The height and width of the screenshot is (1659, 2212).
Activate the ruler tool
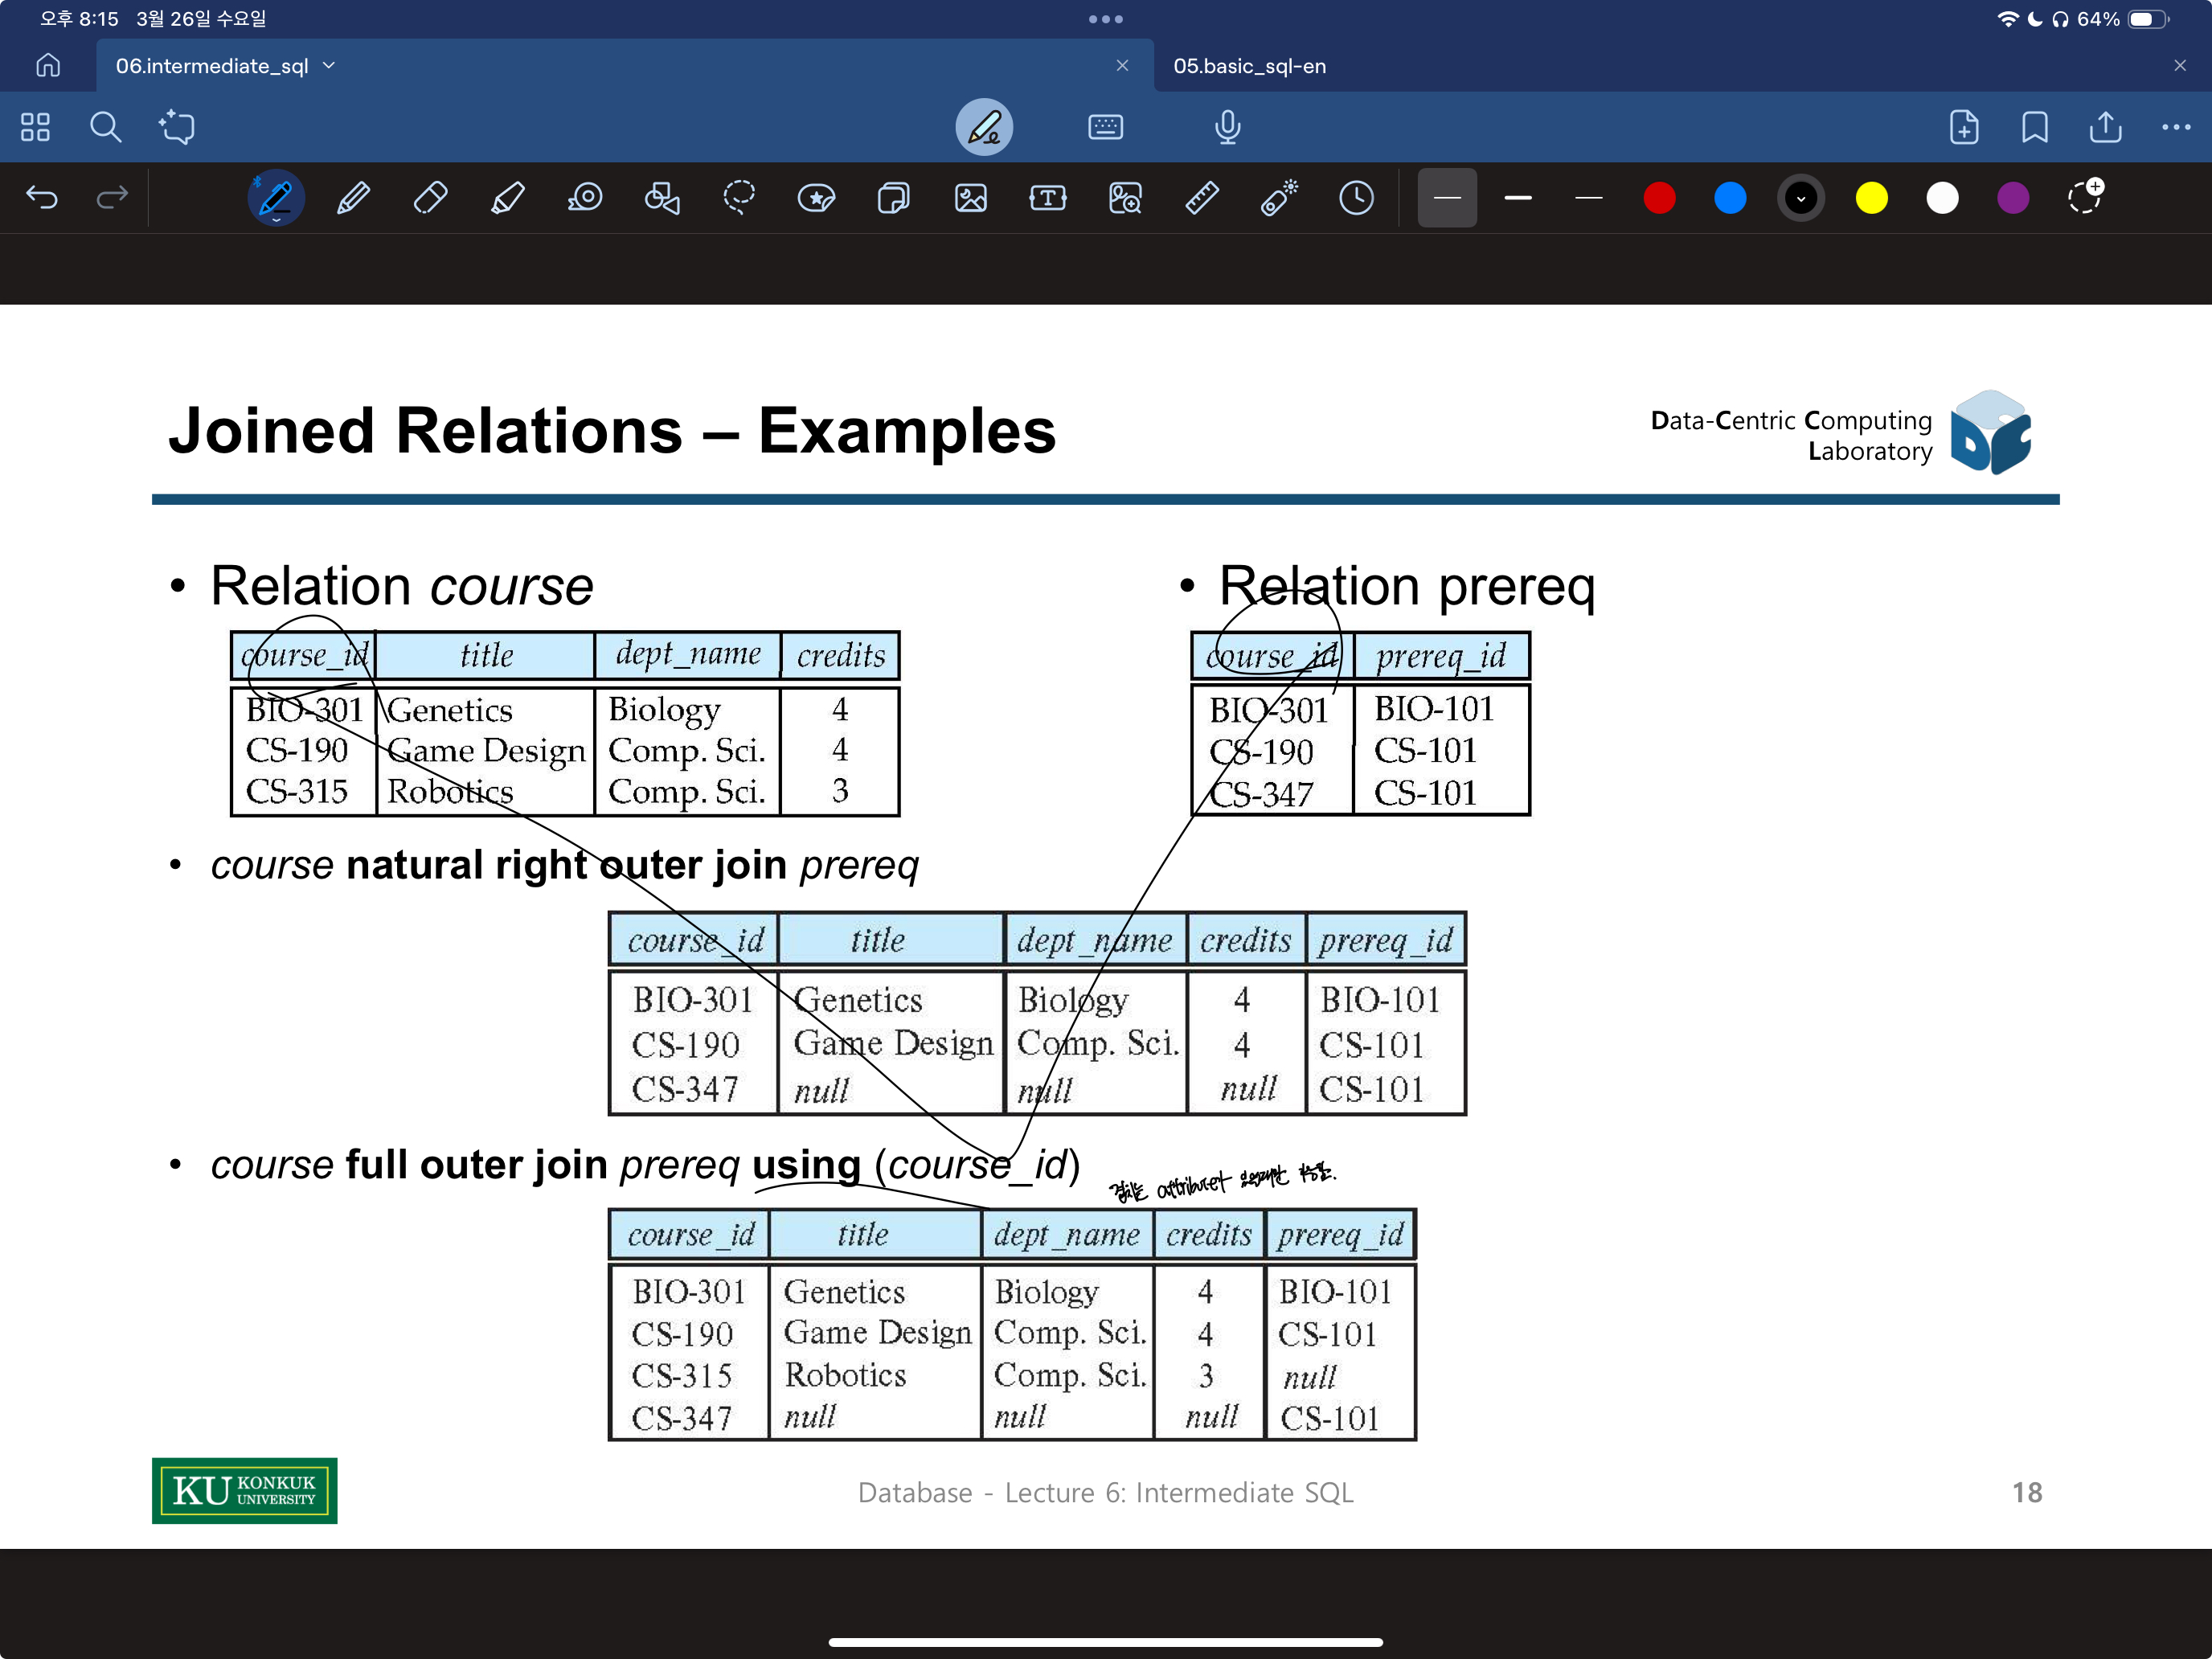click(x=1202, y=198)
